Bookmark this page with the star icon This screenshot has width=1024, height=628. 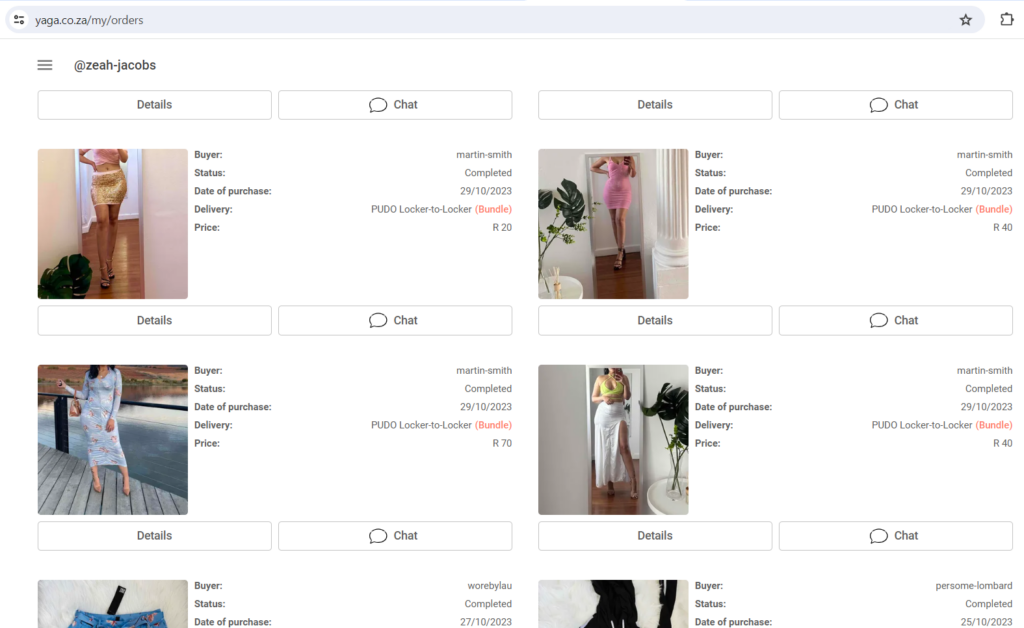(x=965, y=20)
